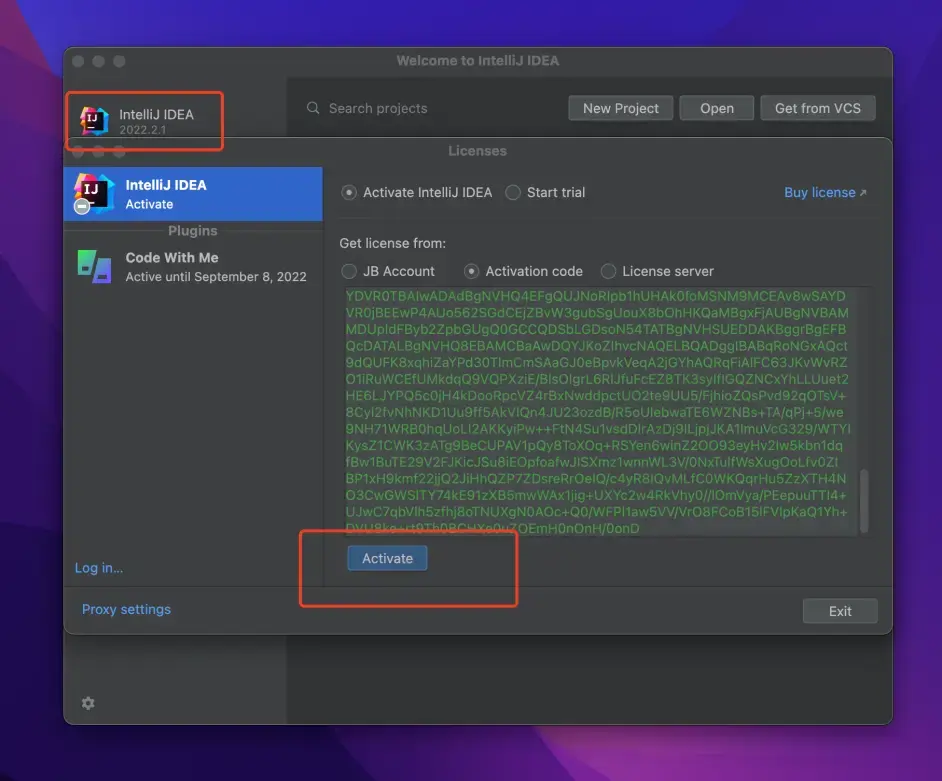Click the search magnifier icon
The height and width of the screenshot is (781, 942).
(x=313, y=108)
